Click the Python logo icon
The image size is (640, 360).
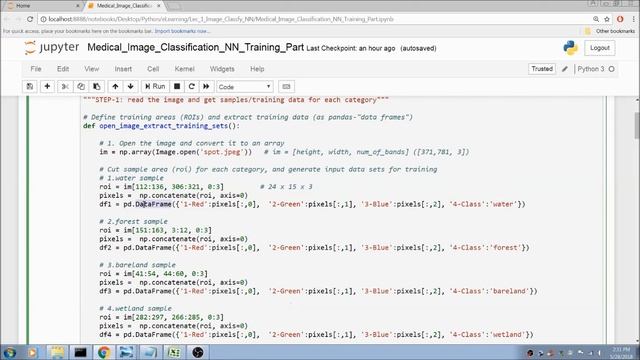coord(570,48)
